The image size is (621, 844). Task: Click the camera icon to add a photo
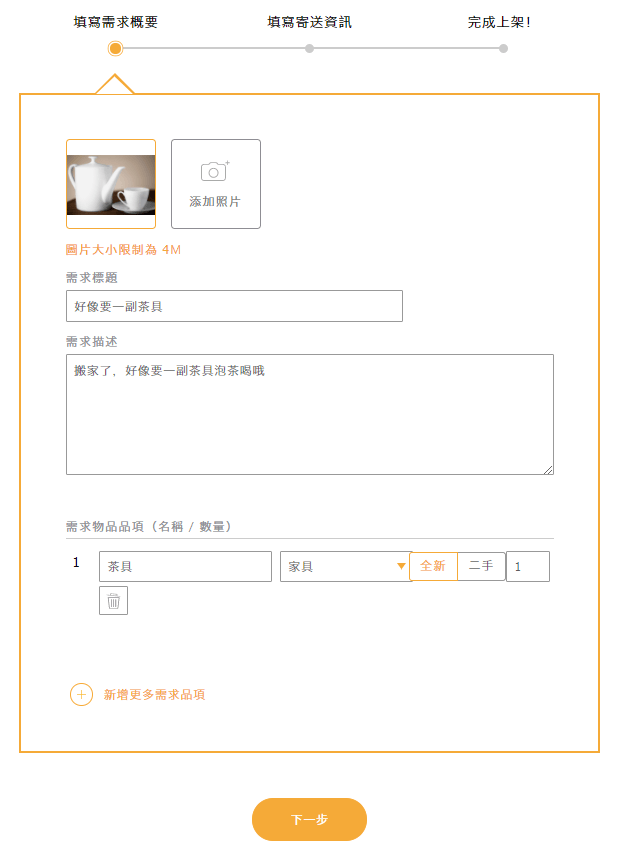tap(215, 171)
